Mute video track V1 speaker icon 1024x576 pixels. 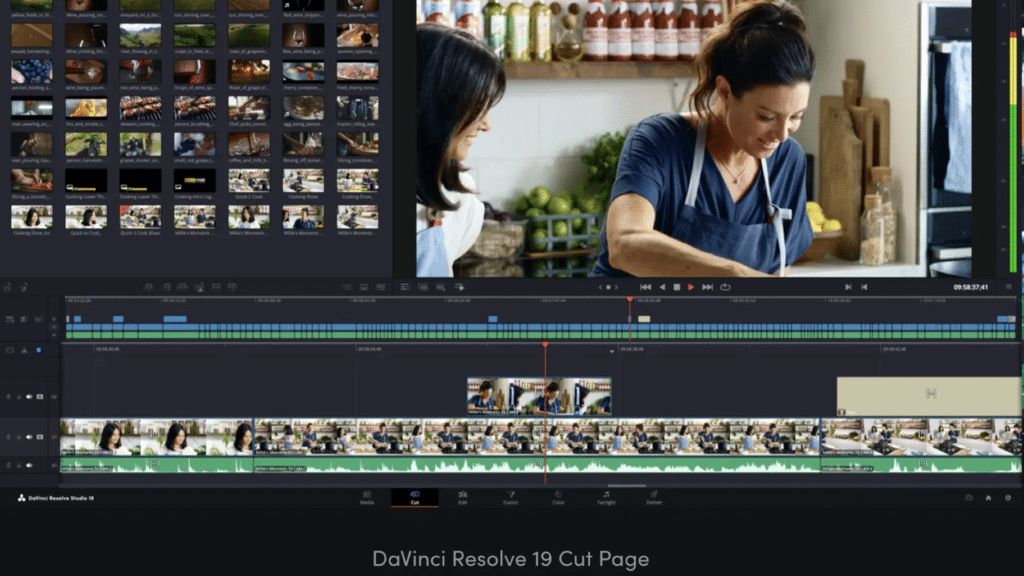(29, 437)
